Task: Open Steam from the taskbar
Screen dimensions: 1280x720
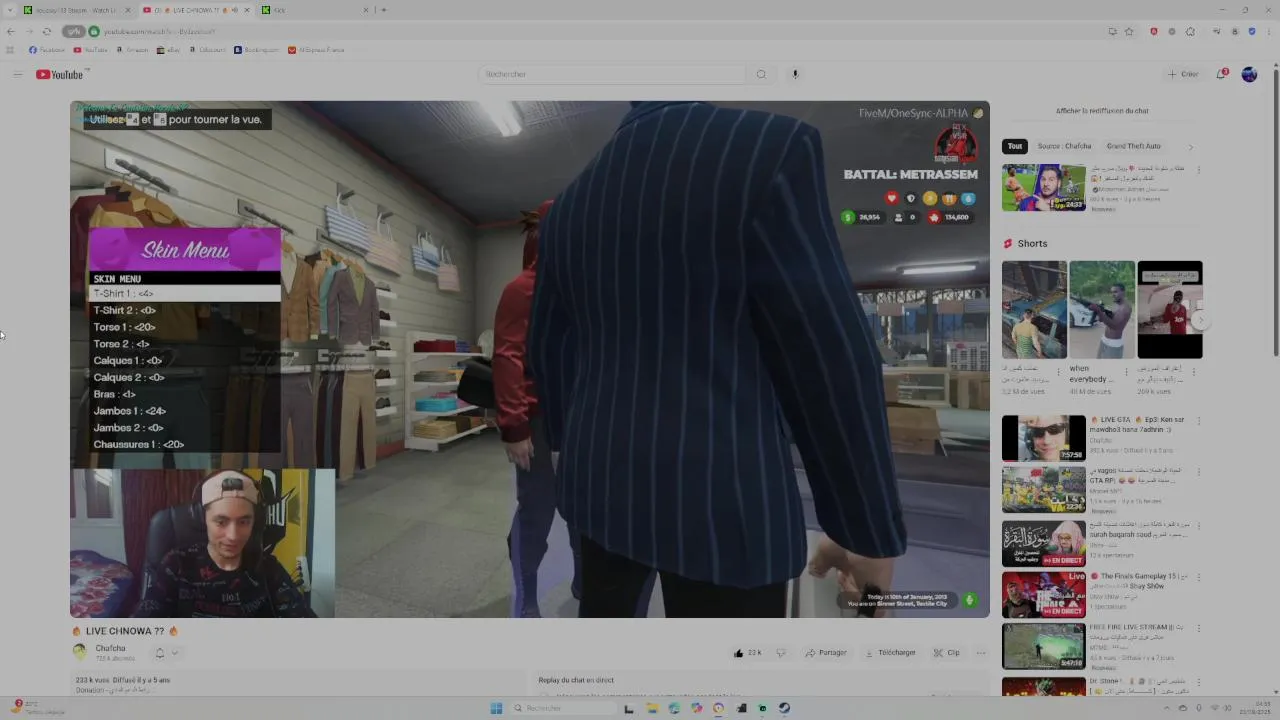Action: (785, 708)
